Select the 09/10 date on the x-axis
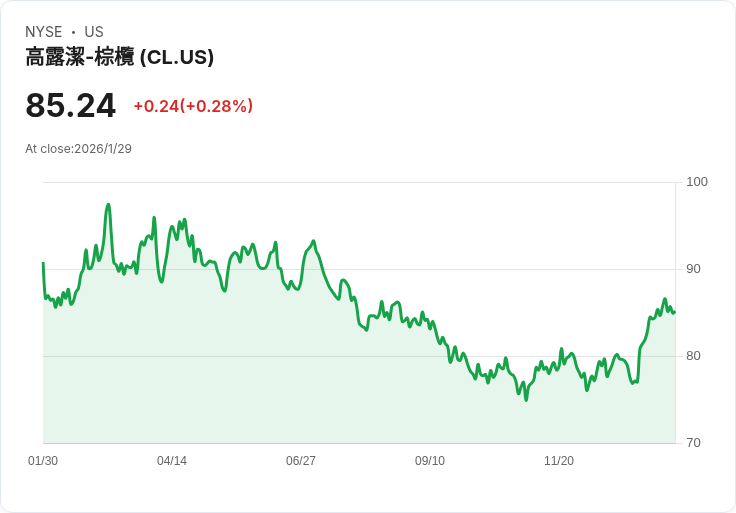The width and height of the screenshot is (736, 513). (430, 461)
